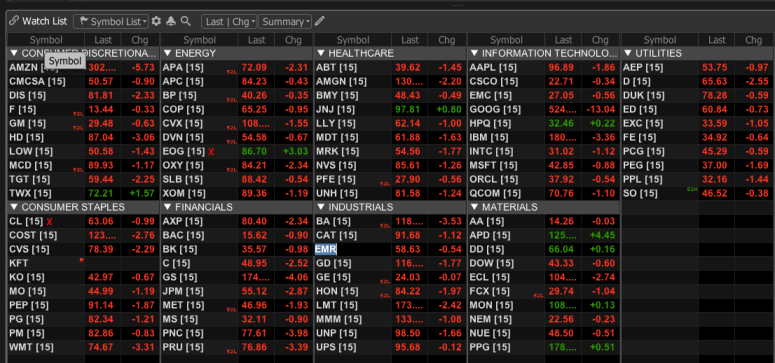
Task: Click the panel resize grip dots at top
Action: coord(458,5)
